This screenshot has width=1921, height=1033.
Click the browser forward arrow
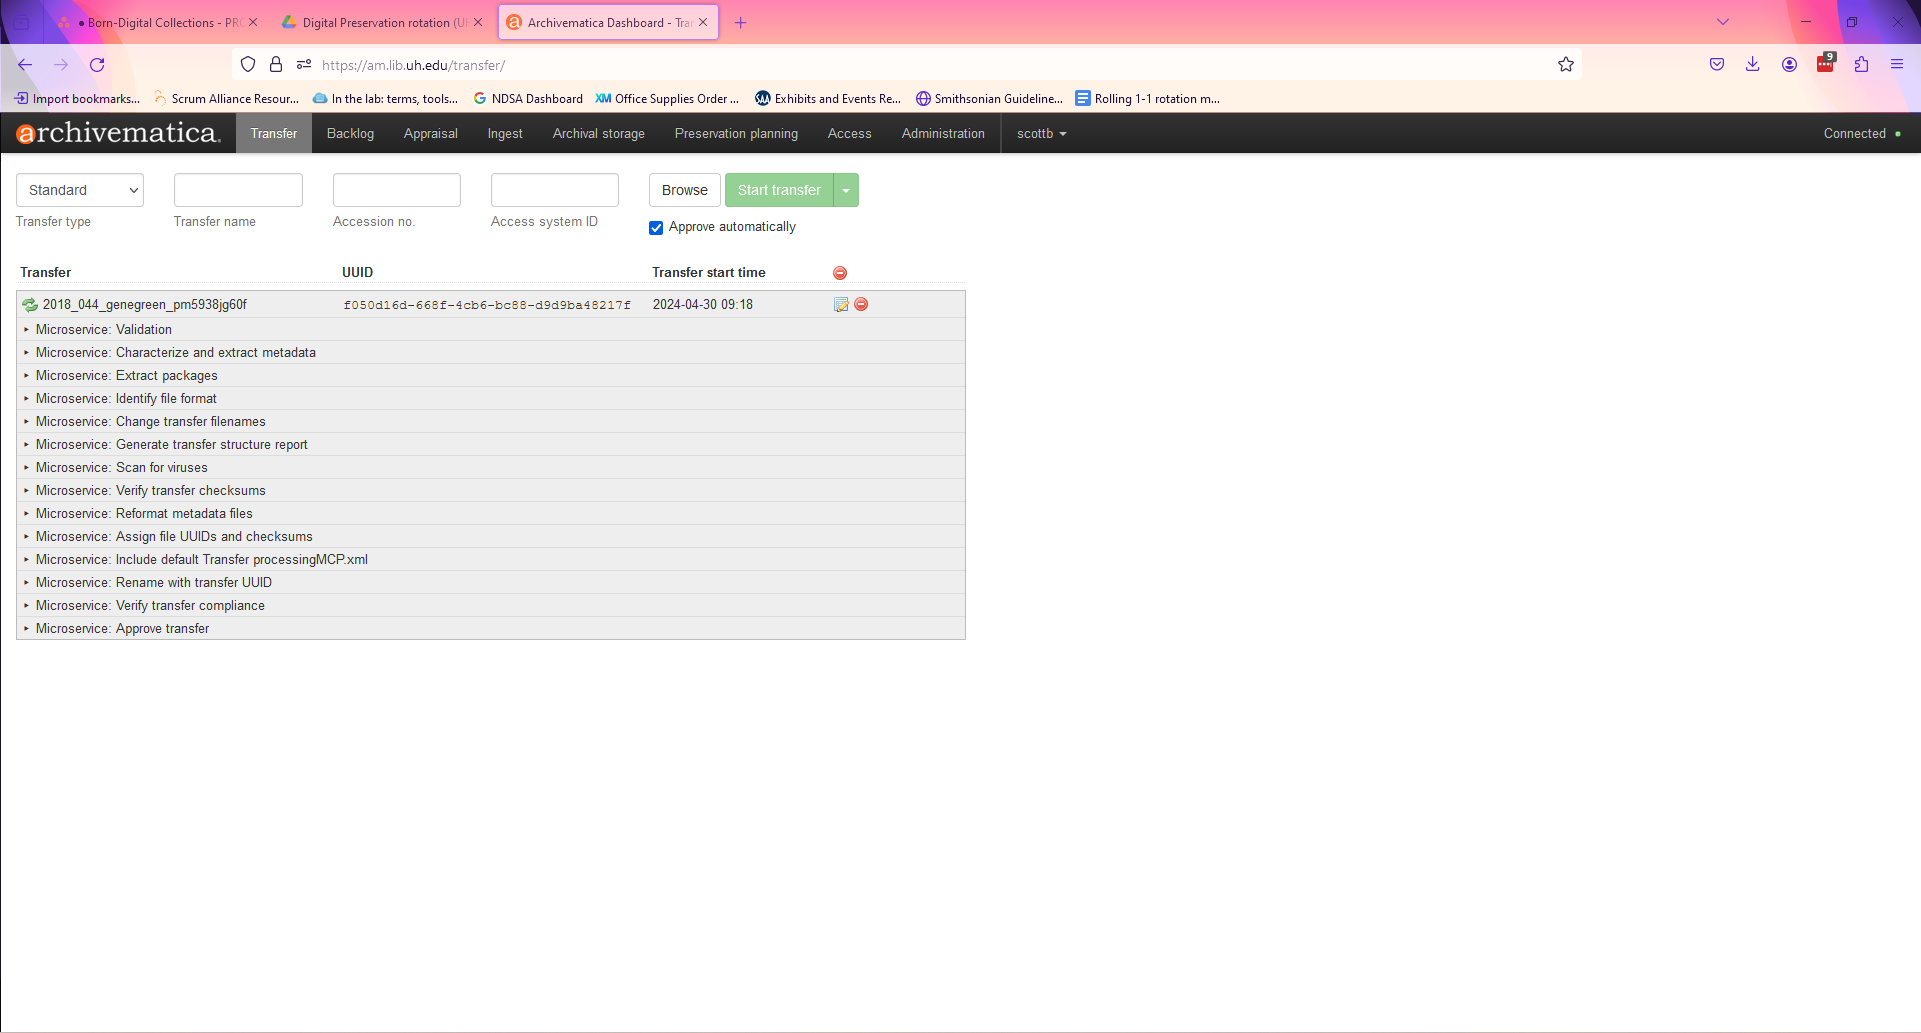pos(61,65)
